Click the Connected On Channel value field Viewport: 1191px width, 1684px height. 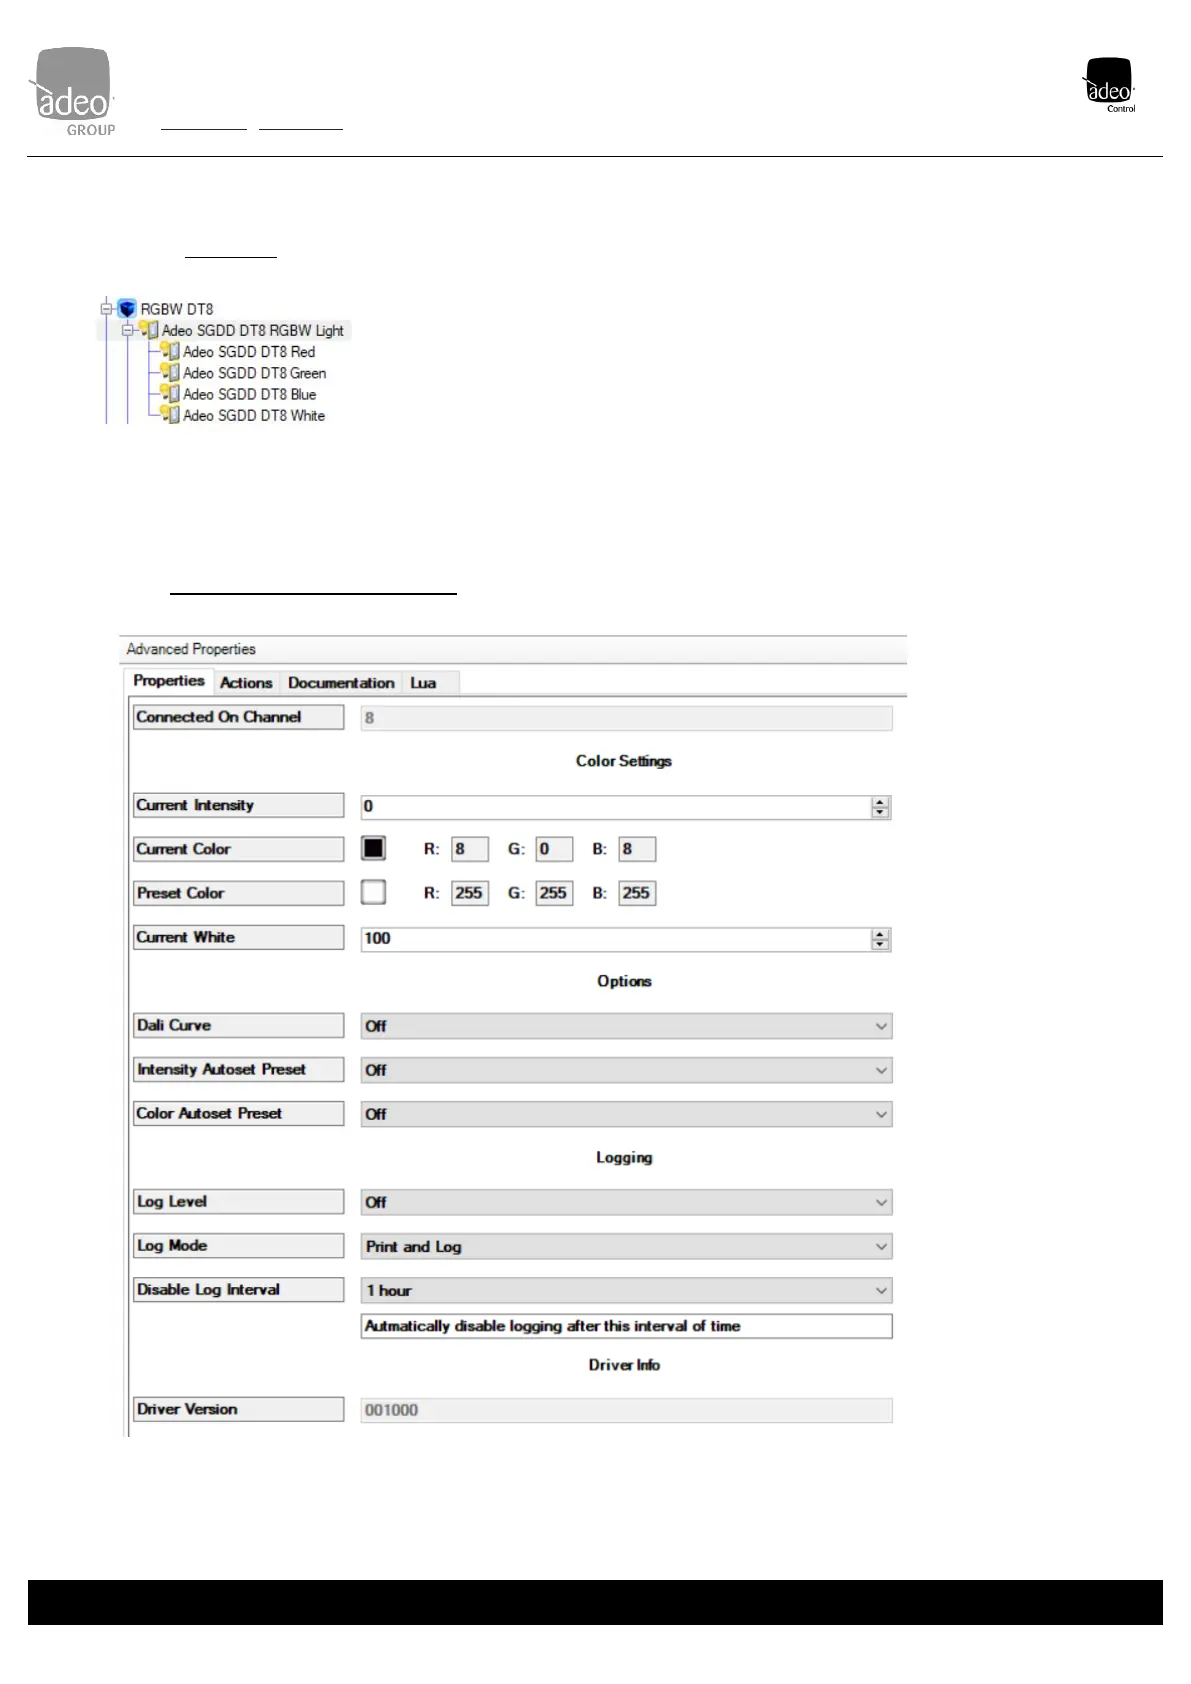pos(626,718)
